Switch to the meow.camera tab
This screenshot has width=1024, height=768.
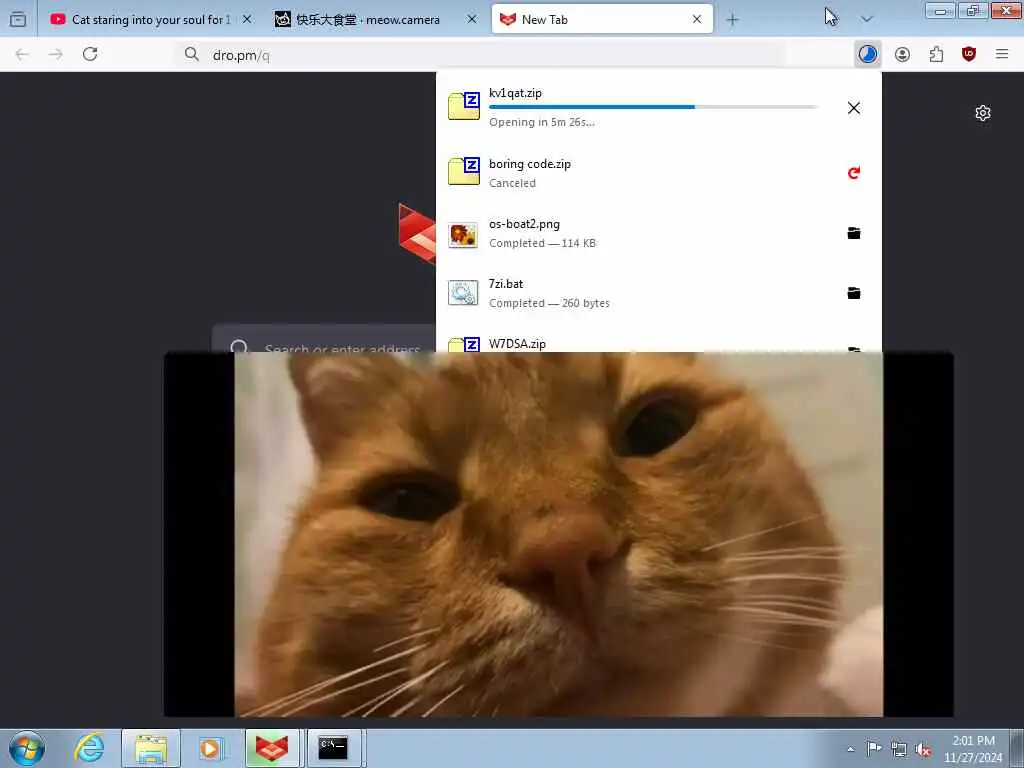(368, 20)
